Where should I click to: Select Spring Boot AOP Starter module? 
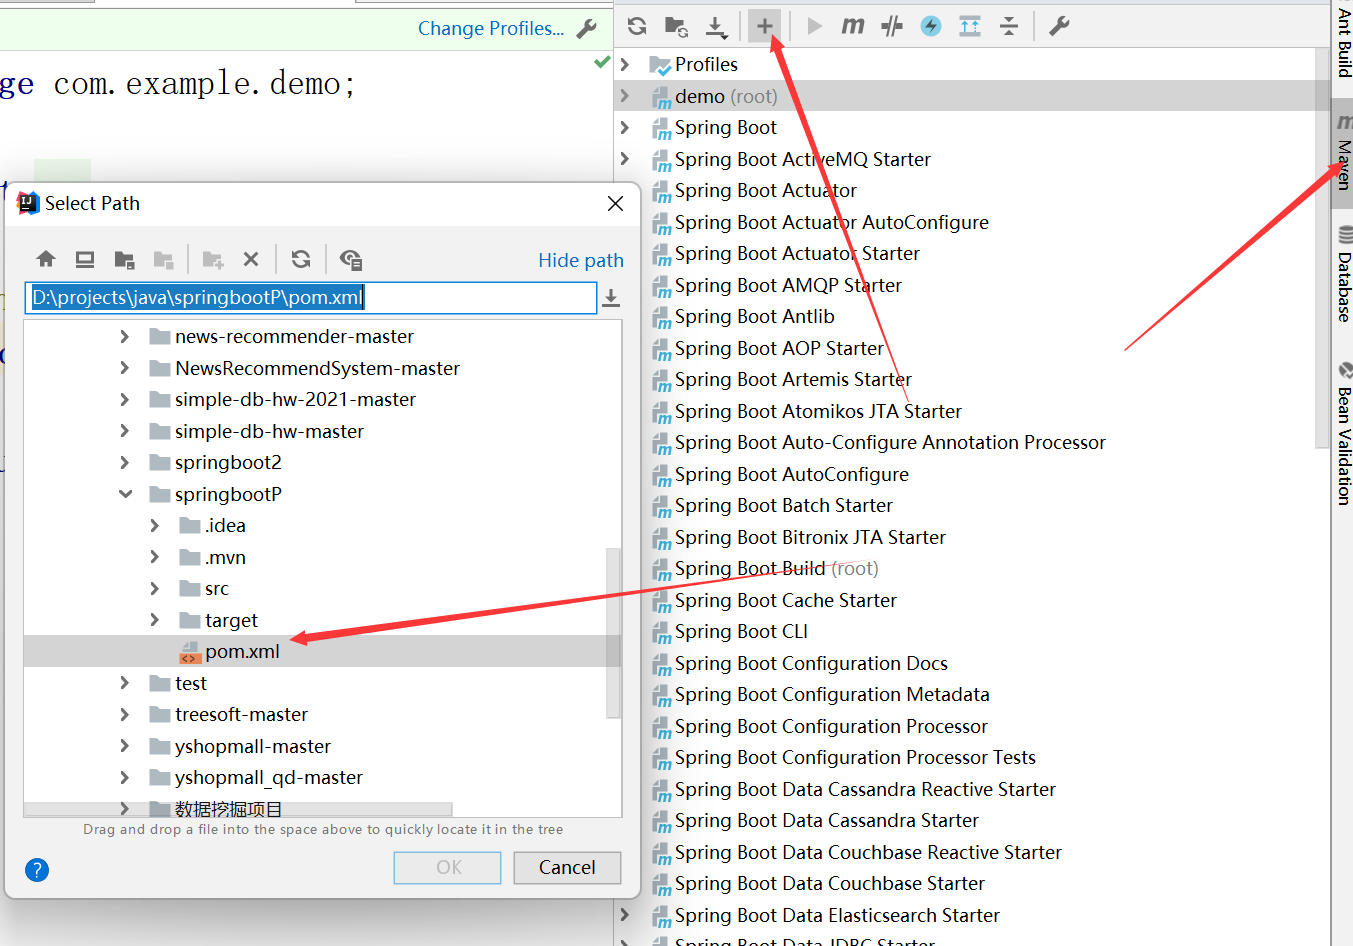[779, 348]
